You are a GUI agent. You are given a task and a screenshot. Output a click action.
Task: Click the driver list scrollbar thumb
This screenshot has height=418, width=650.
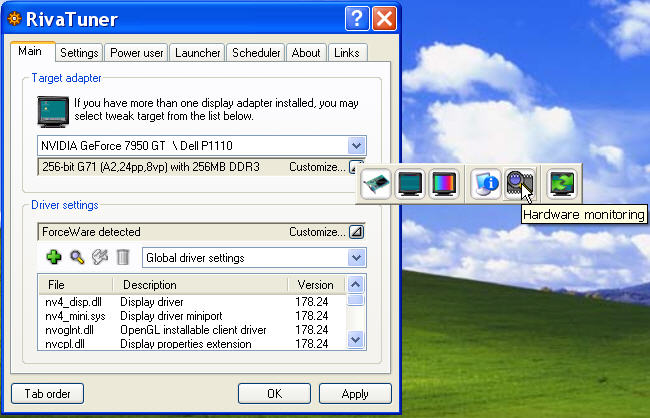pyautogui.click(x=356, y=300)
